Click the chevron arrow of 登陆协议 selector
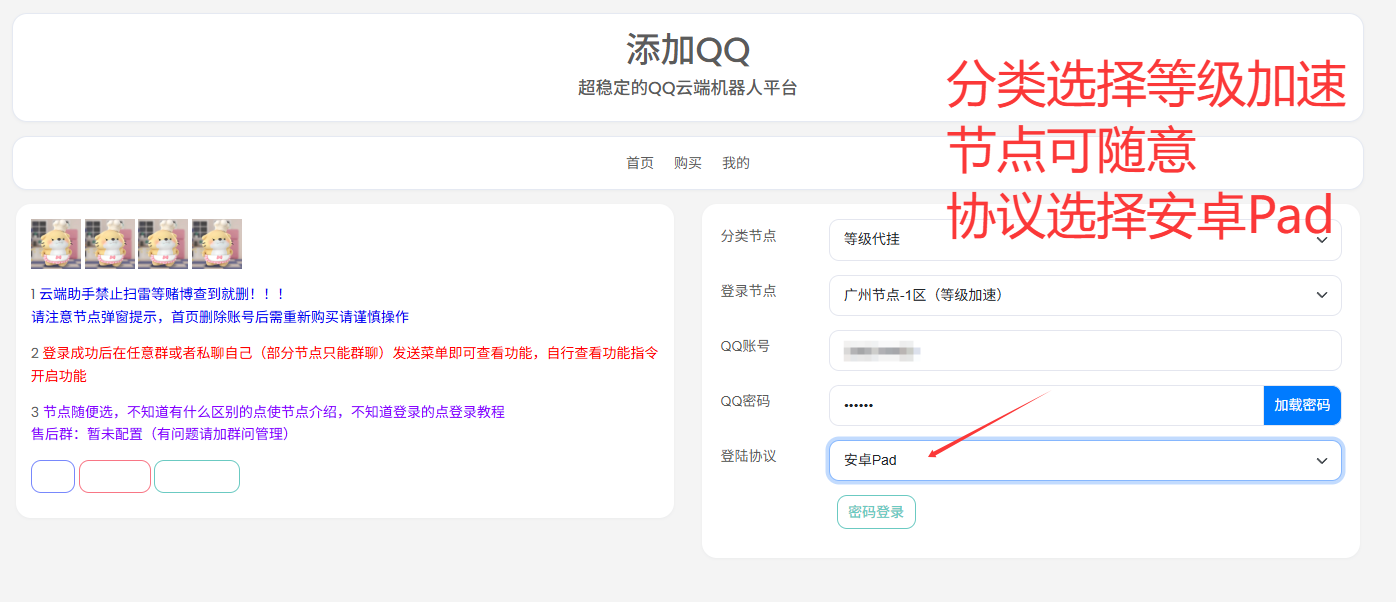 click(x=1321, y=460)
